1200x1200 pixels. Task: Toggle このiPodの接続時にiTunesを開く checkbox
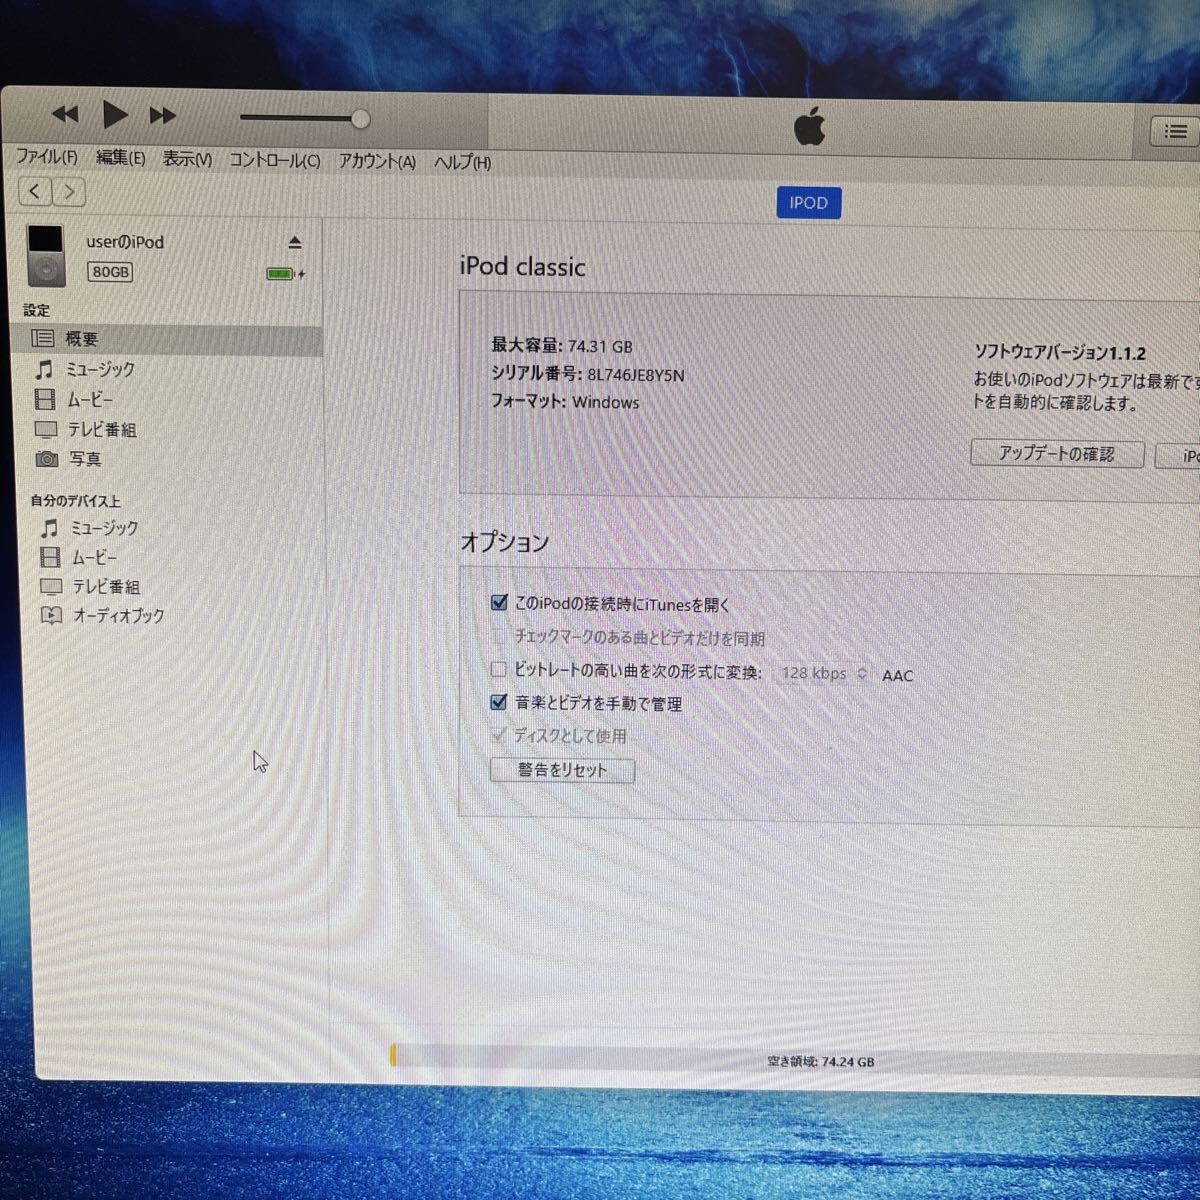point(499,603)
